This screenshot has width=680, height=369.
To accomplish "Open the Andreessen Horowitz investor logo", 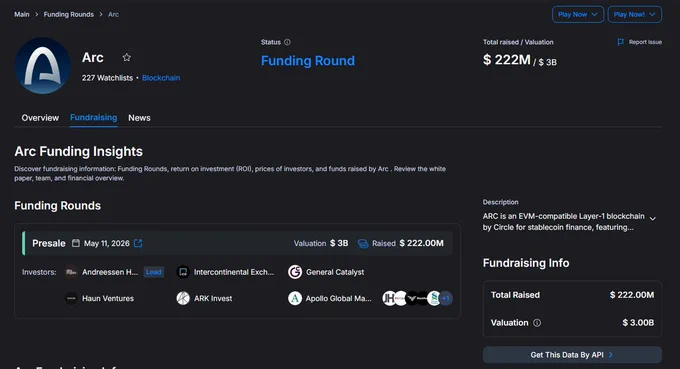I will pyautogui.click(x=71, y=272).
